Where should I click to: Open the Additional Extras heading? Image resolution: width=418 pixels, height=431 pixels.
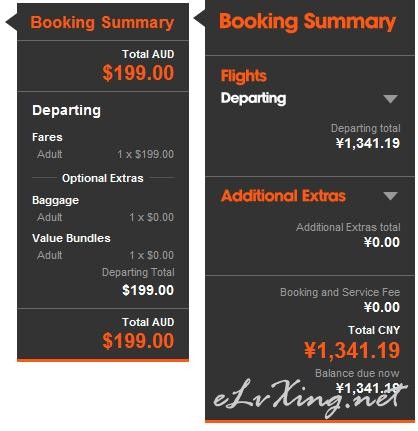coord(283,196)
